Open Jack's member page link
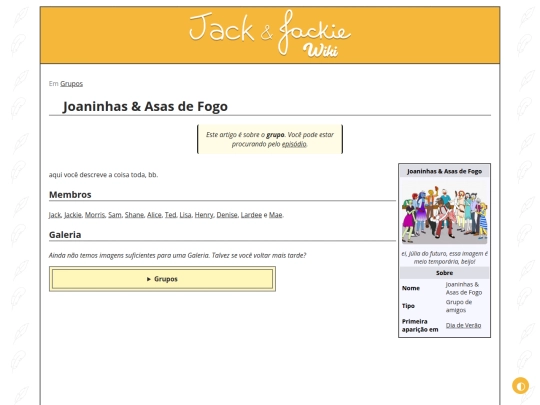This screenshot has height=405, width=540. 54,215
